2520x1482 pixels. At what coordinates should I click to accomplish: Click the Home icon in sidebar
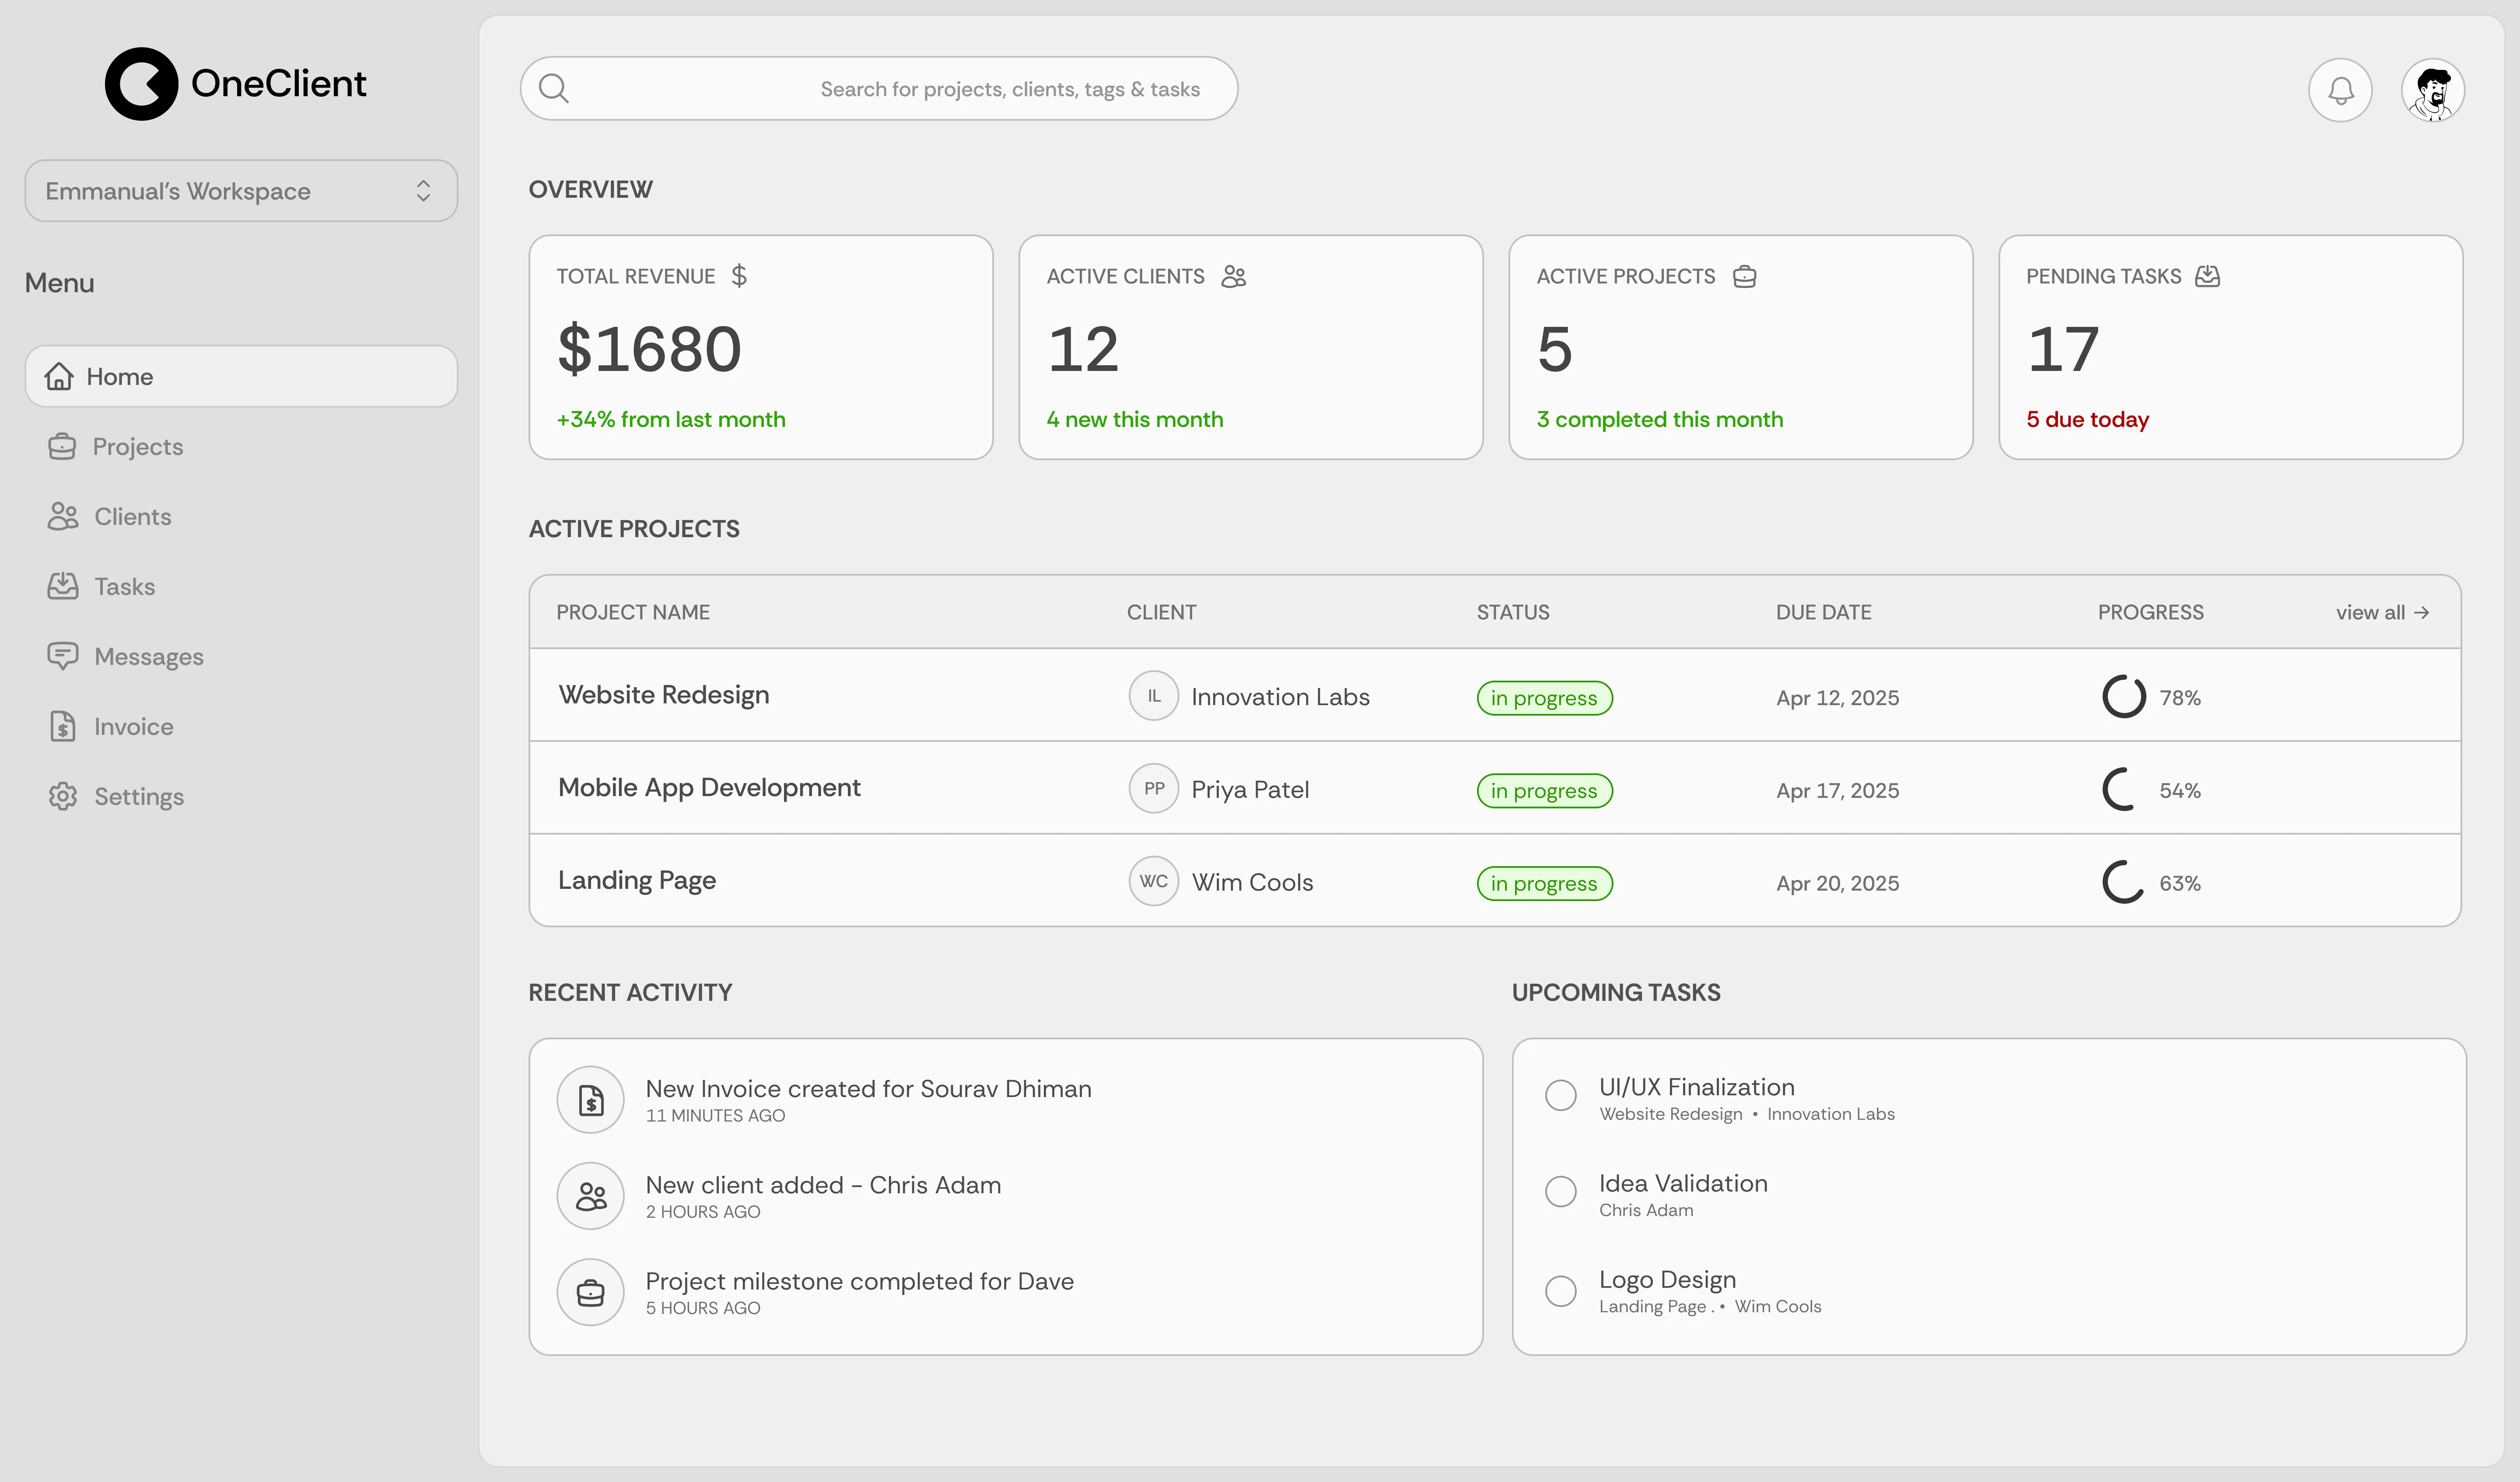59,376
